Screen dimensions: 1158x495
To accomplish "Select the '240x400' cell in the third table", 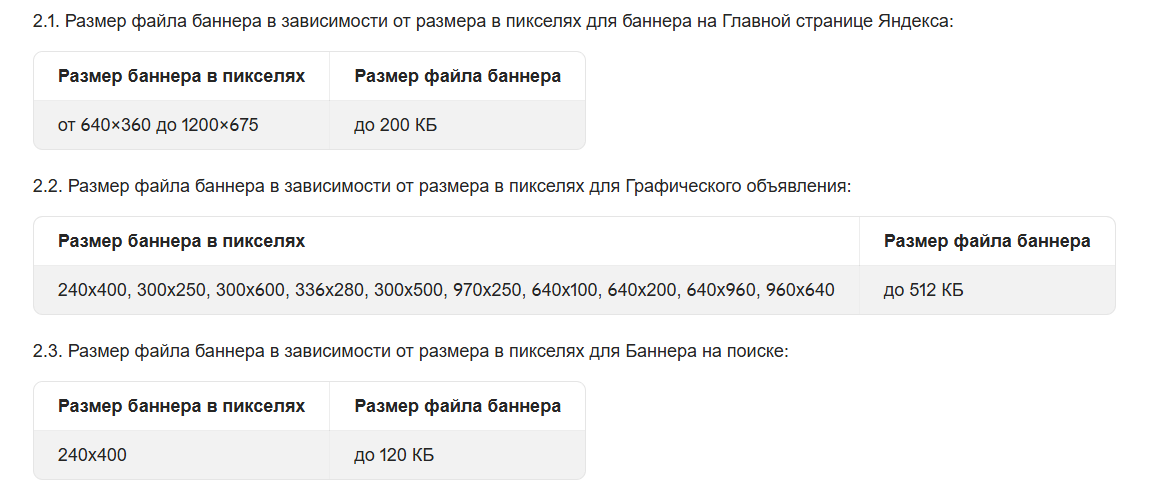I will [92, 455].
